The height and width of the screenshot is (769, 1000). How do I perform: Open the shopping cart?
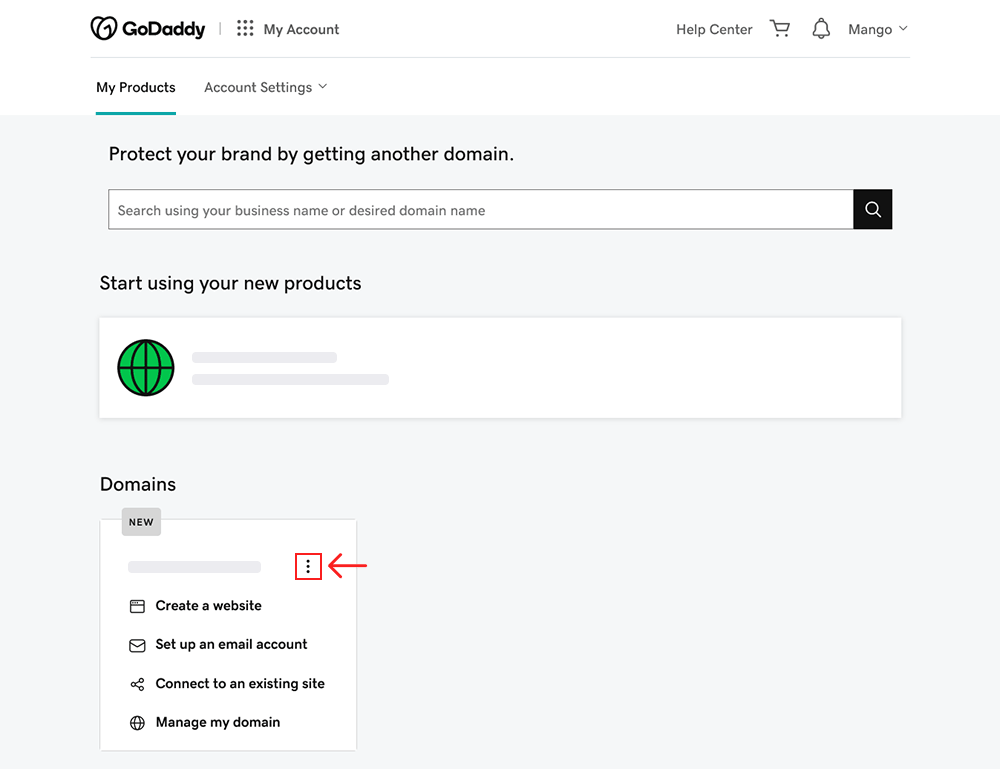780,29
